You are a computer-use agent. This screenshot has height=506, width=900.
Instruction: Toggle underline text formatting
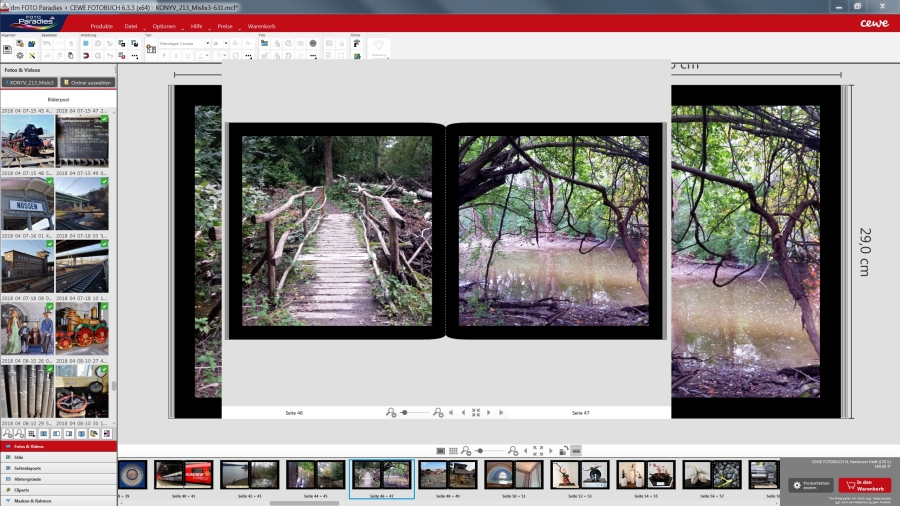pyautogui.click(x=190, y=56)
